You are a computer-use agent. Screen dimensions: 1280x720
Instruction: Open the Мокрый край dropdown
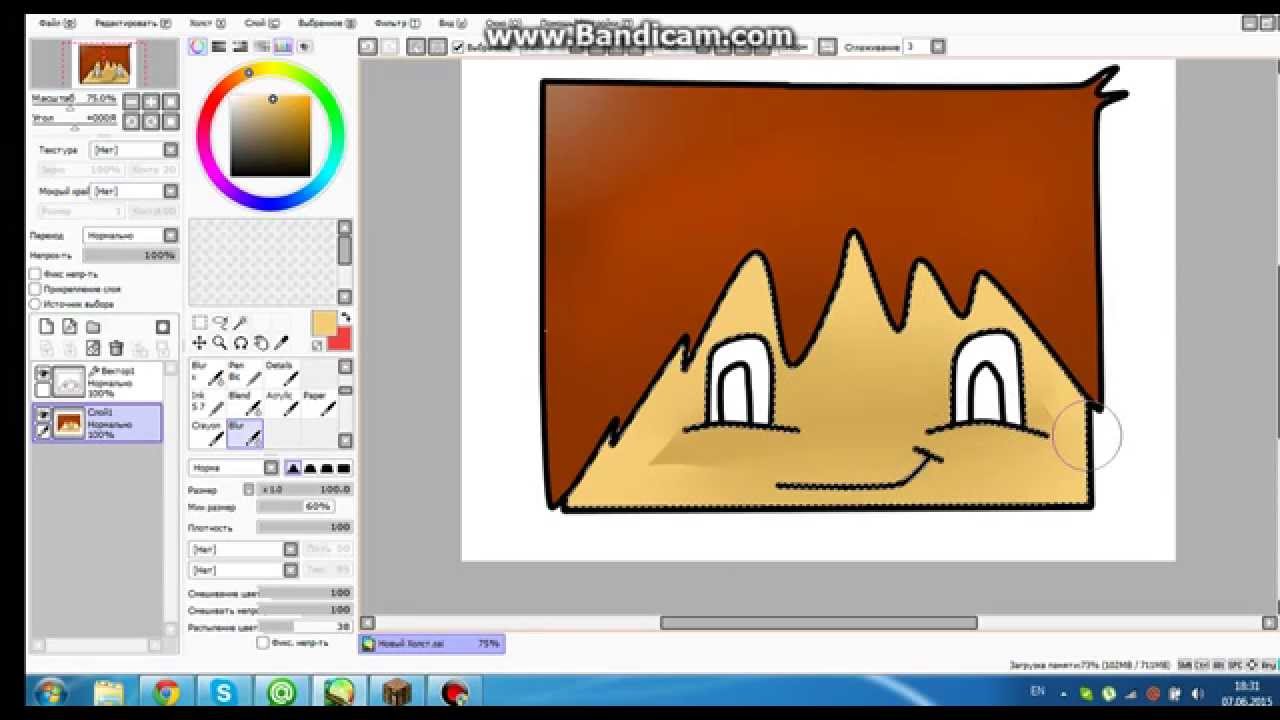(x=134, y=191)
